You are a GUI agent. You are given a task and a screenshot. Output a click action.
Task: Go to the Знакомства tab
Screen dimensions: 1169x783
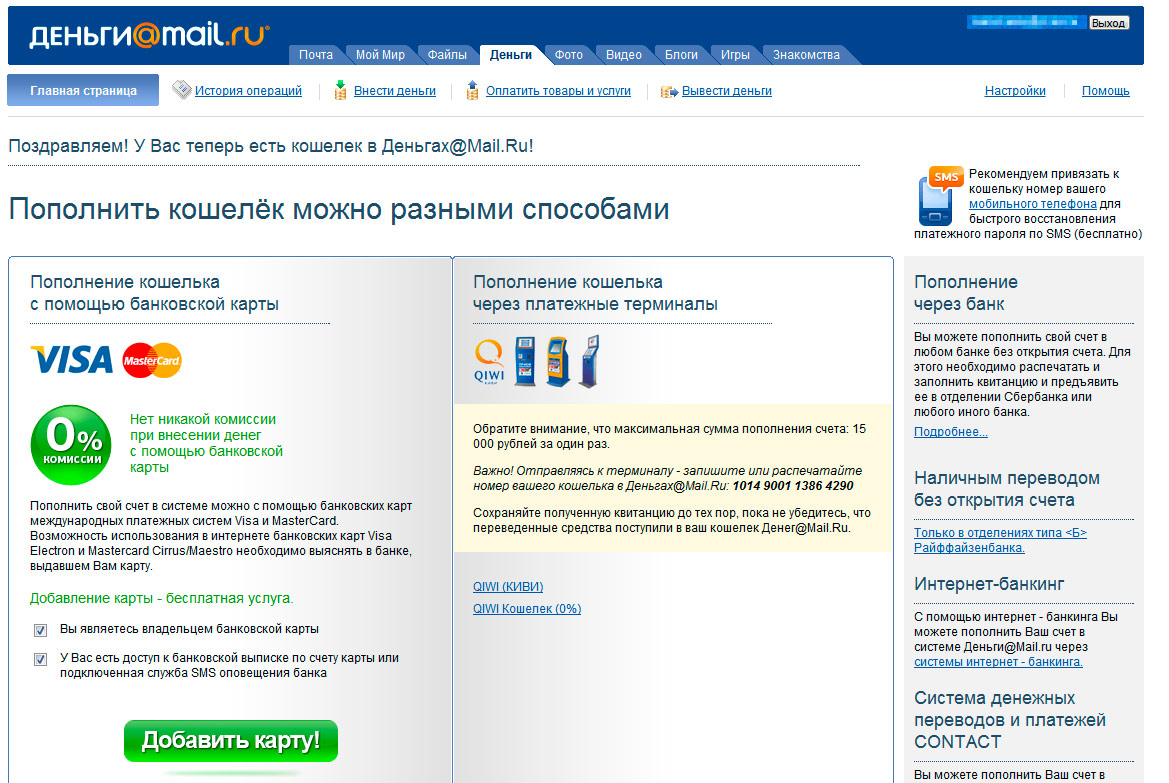click(806, 54)
